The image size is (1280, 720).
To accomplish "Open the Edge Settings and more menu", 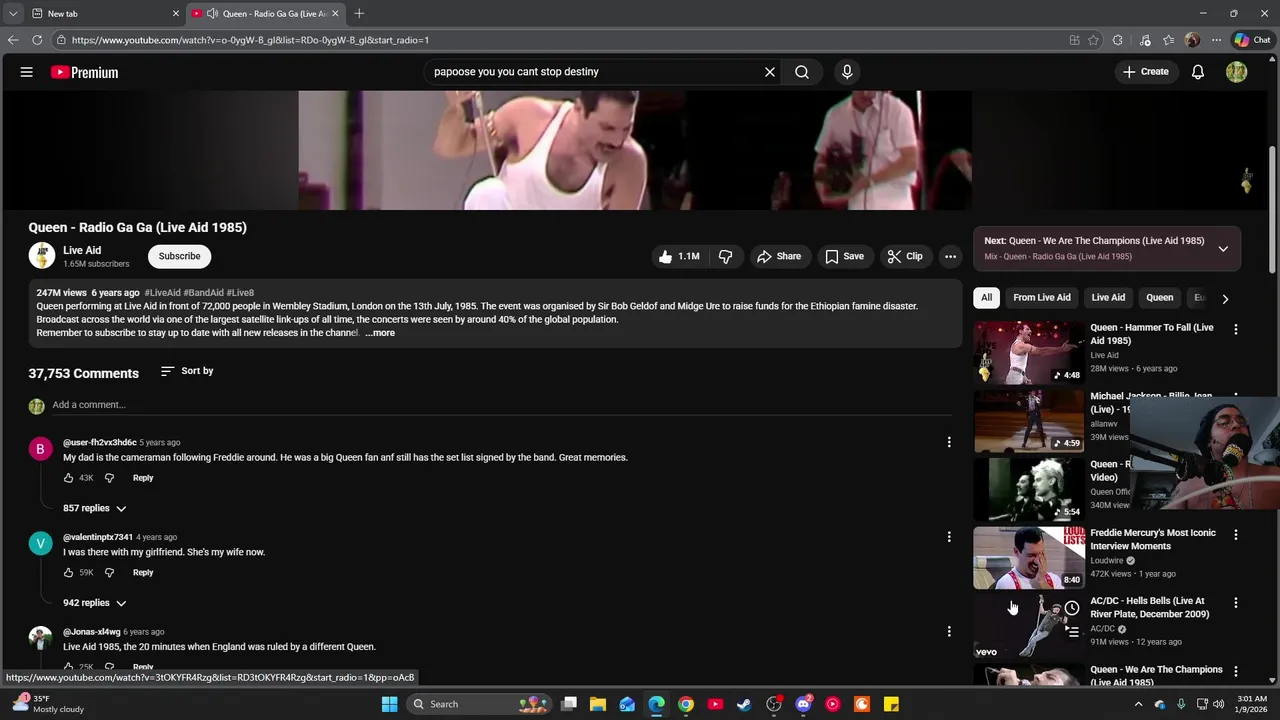I will click(1216, 40).
